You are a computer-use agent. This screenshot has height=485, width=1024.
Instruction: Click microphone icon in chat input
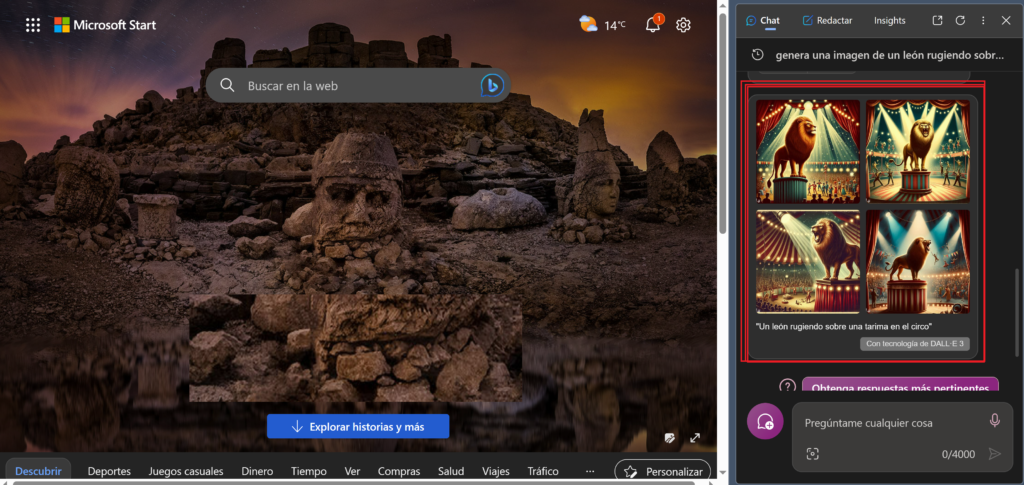click(994, 421)
